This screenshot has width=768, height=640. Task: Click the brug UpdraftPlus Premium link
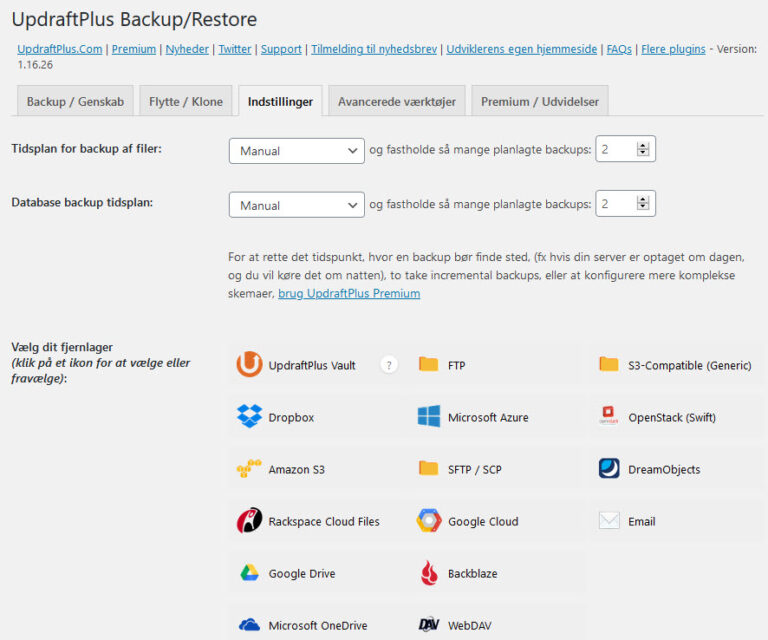pos(349,293)
